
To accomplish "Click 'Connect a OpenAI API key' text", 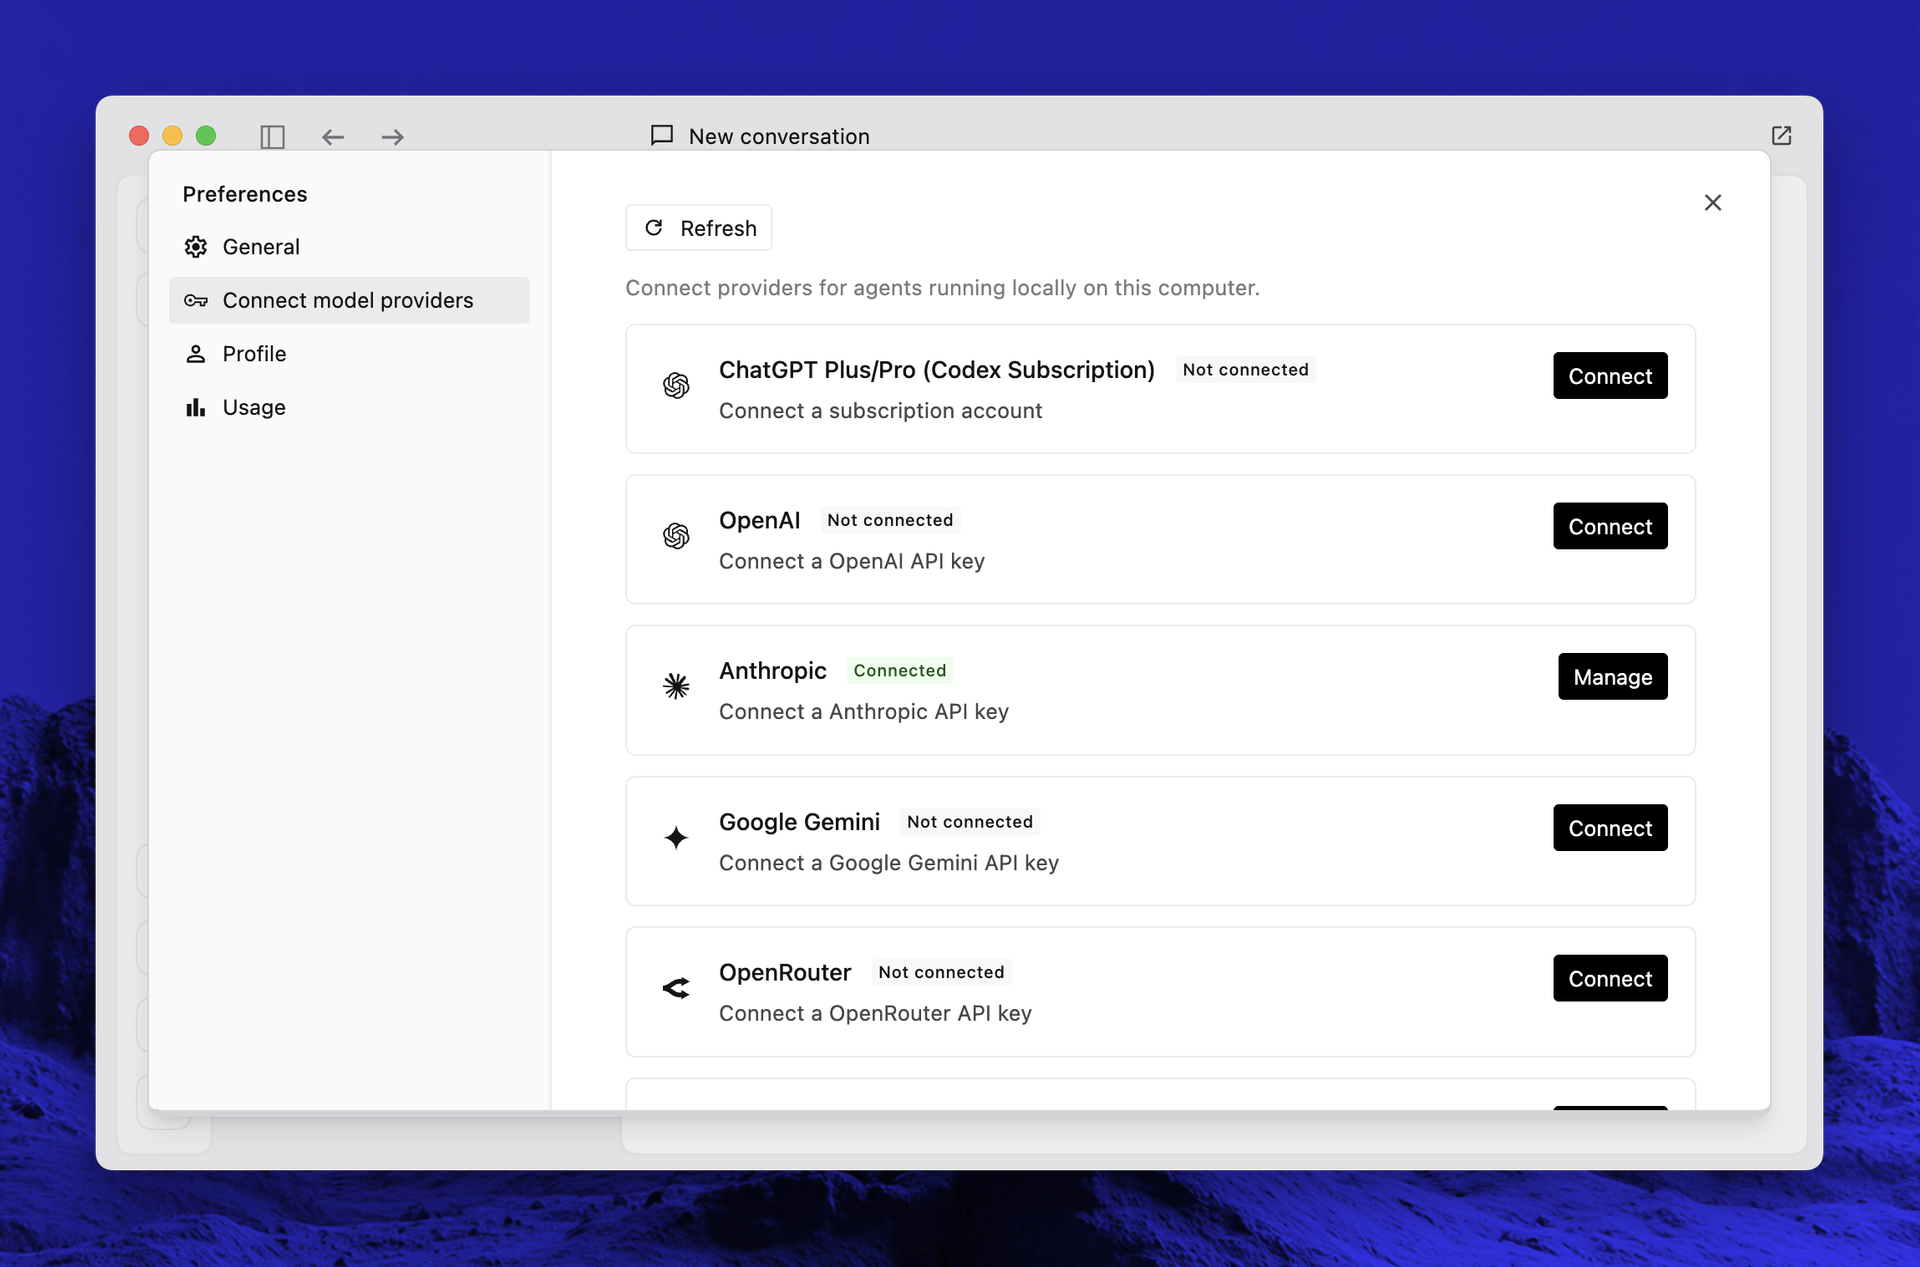I will click(x=852, y=562).
